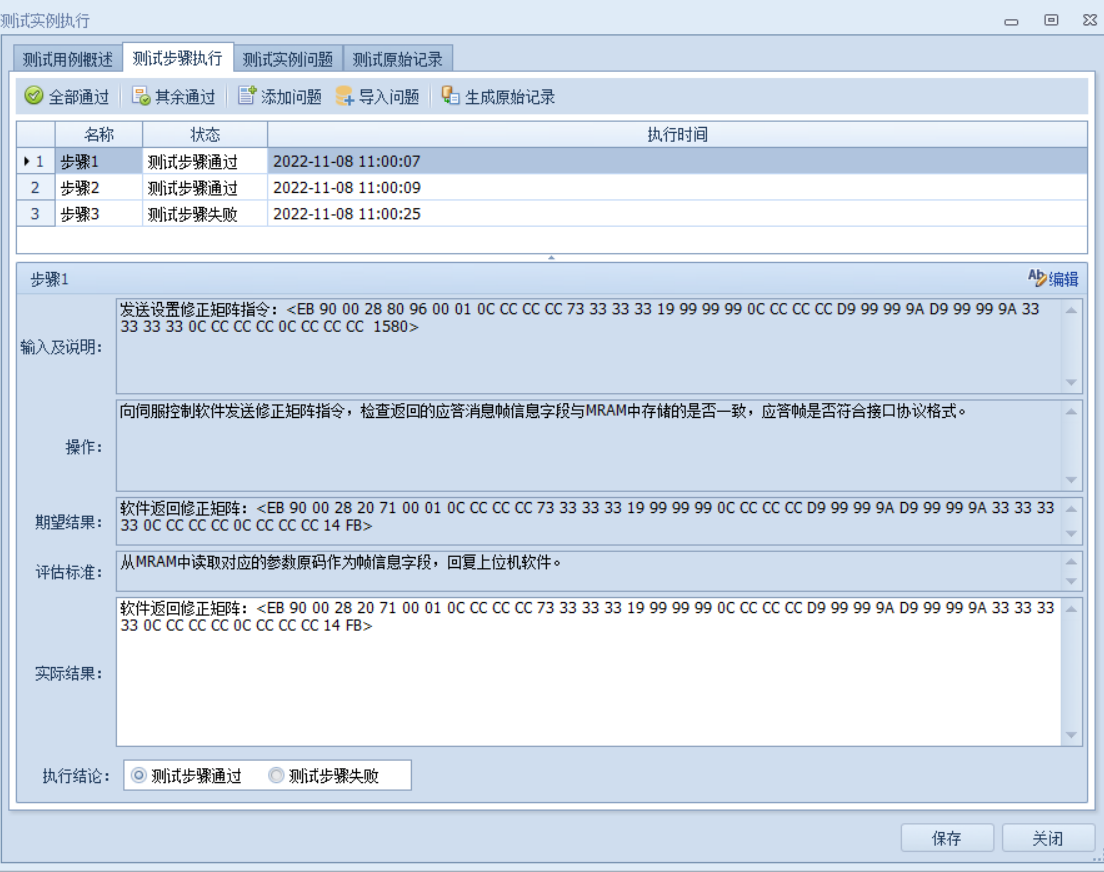Screen dimensions: 1104x872
Task: Click the down arrow of 输入及说明 scrollbar
Action: 1071,382
